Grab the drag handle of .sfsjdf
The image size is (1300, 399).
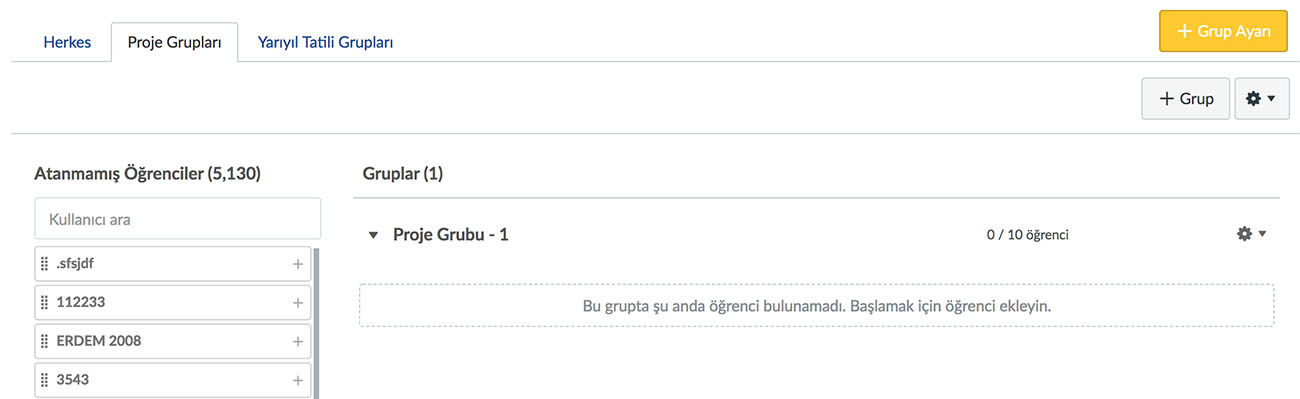44,264
